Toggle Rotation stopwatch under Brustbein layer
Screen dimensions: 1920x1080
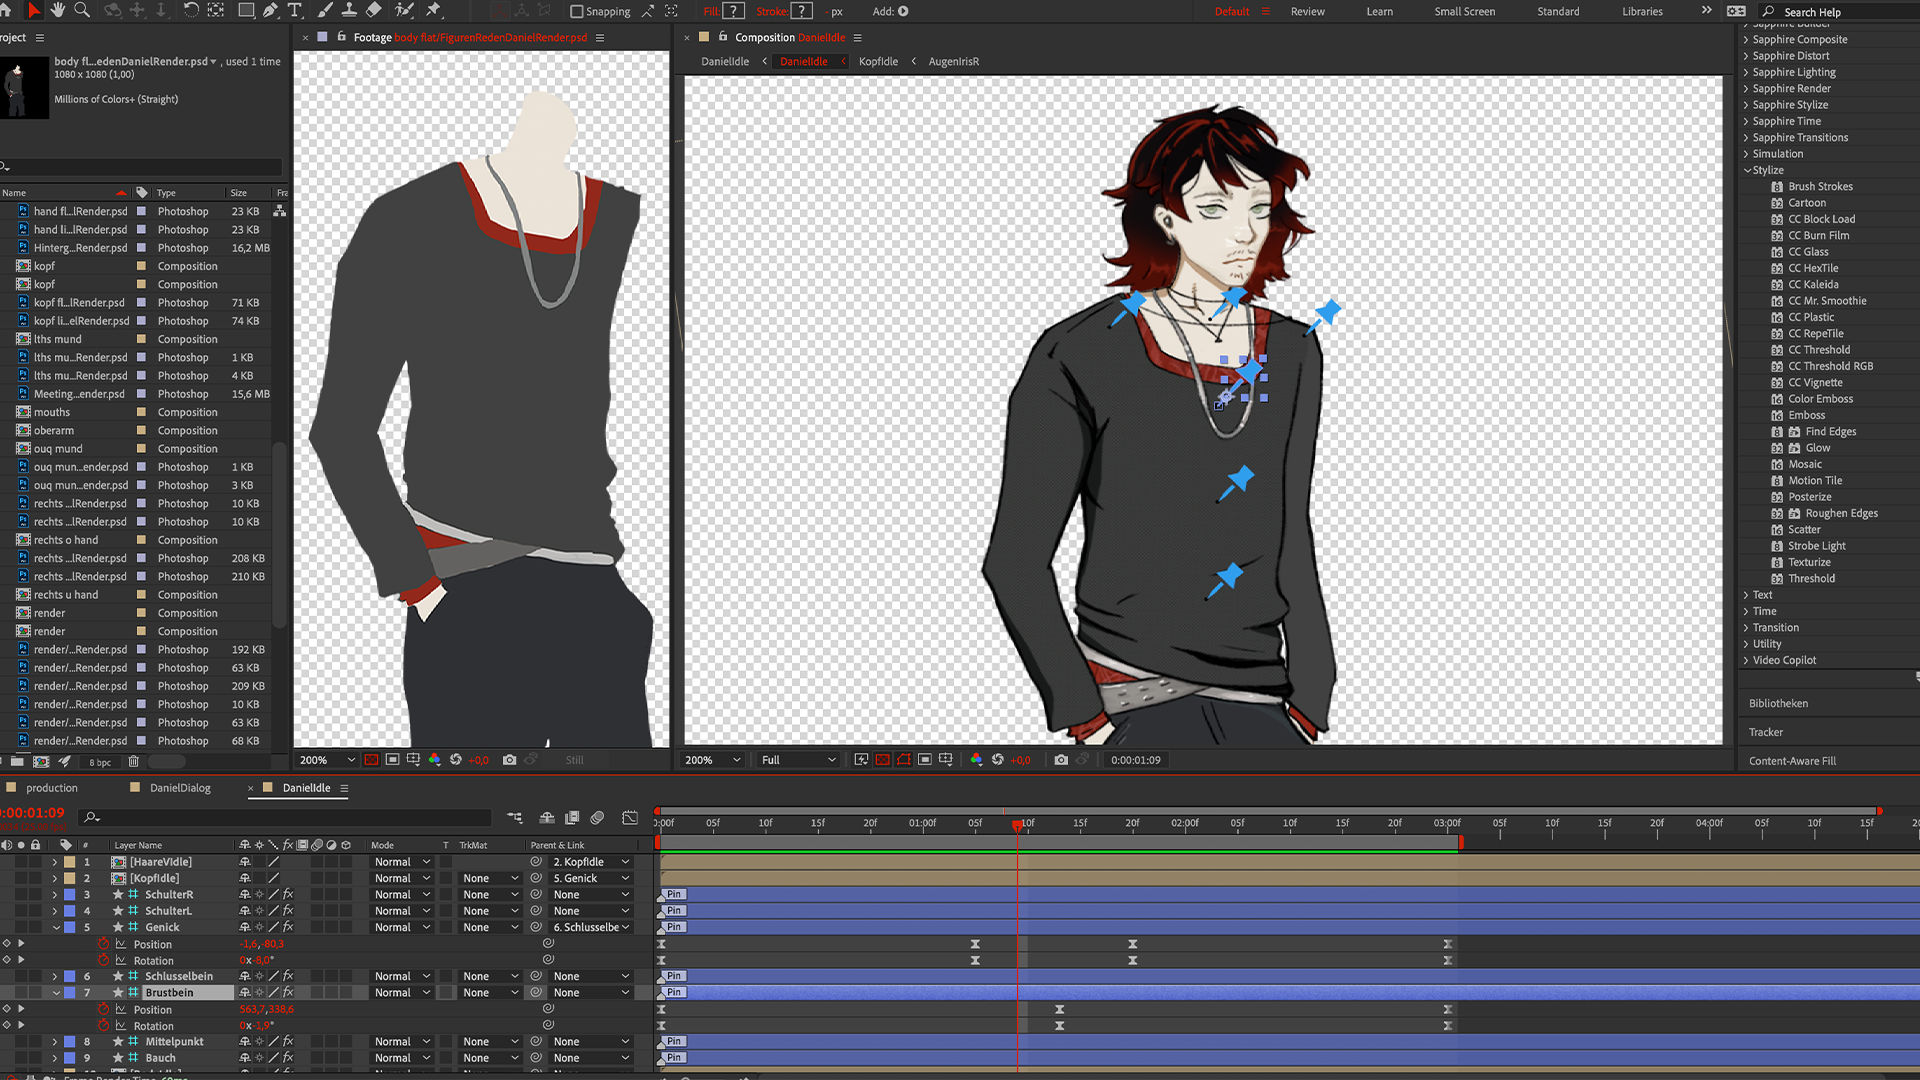[103, 1026]
